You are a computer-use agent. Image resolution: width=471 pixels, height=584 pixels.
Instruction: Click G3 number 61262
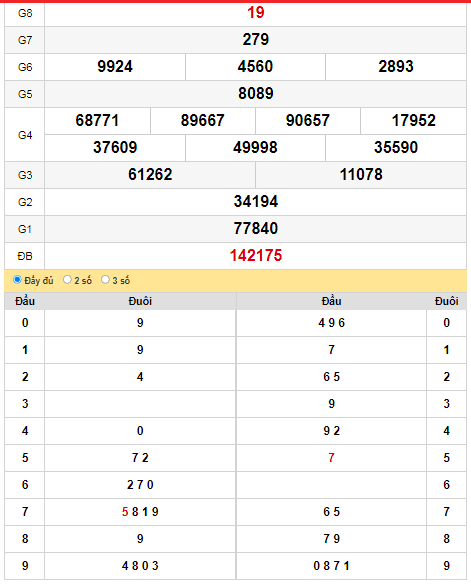click(x=150, y=175)
